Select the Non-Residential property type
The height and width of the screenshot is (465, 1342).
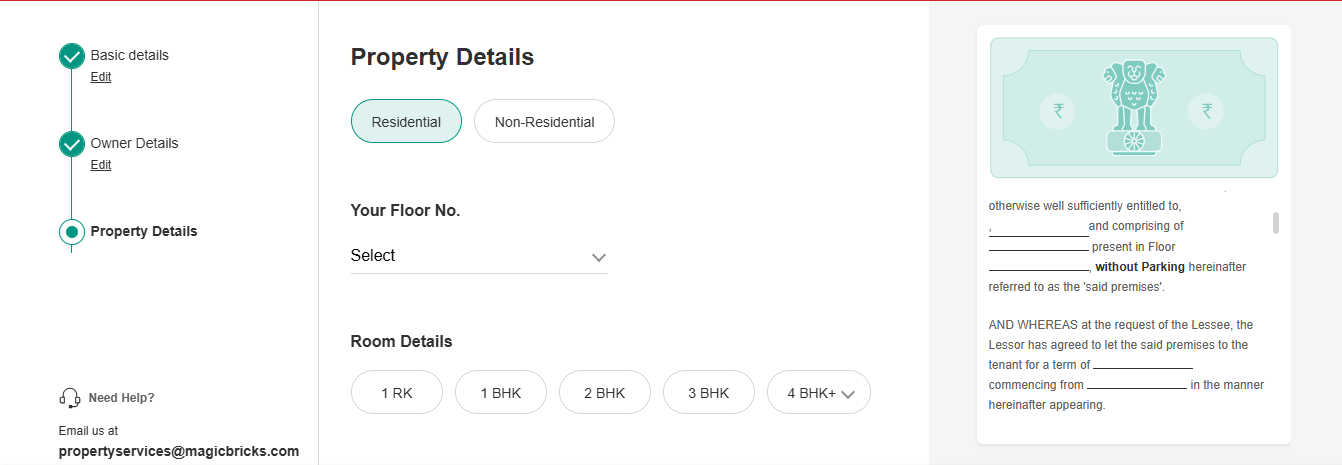[x=544, y=121]
